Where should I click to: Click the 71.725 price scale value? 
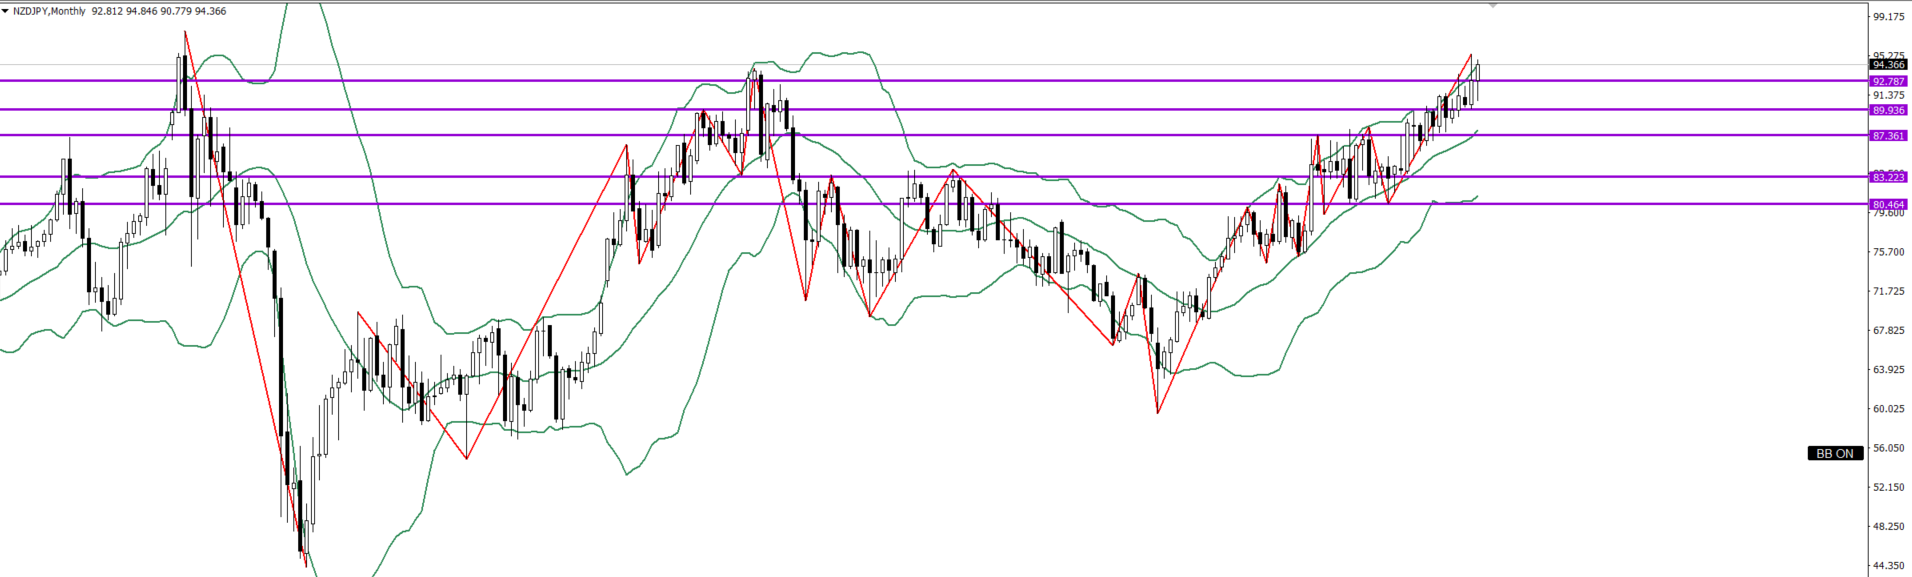coord(1888,291)
